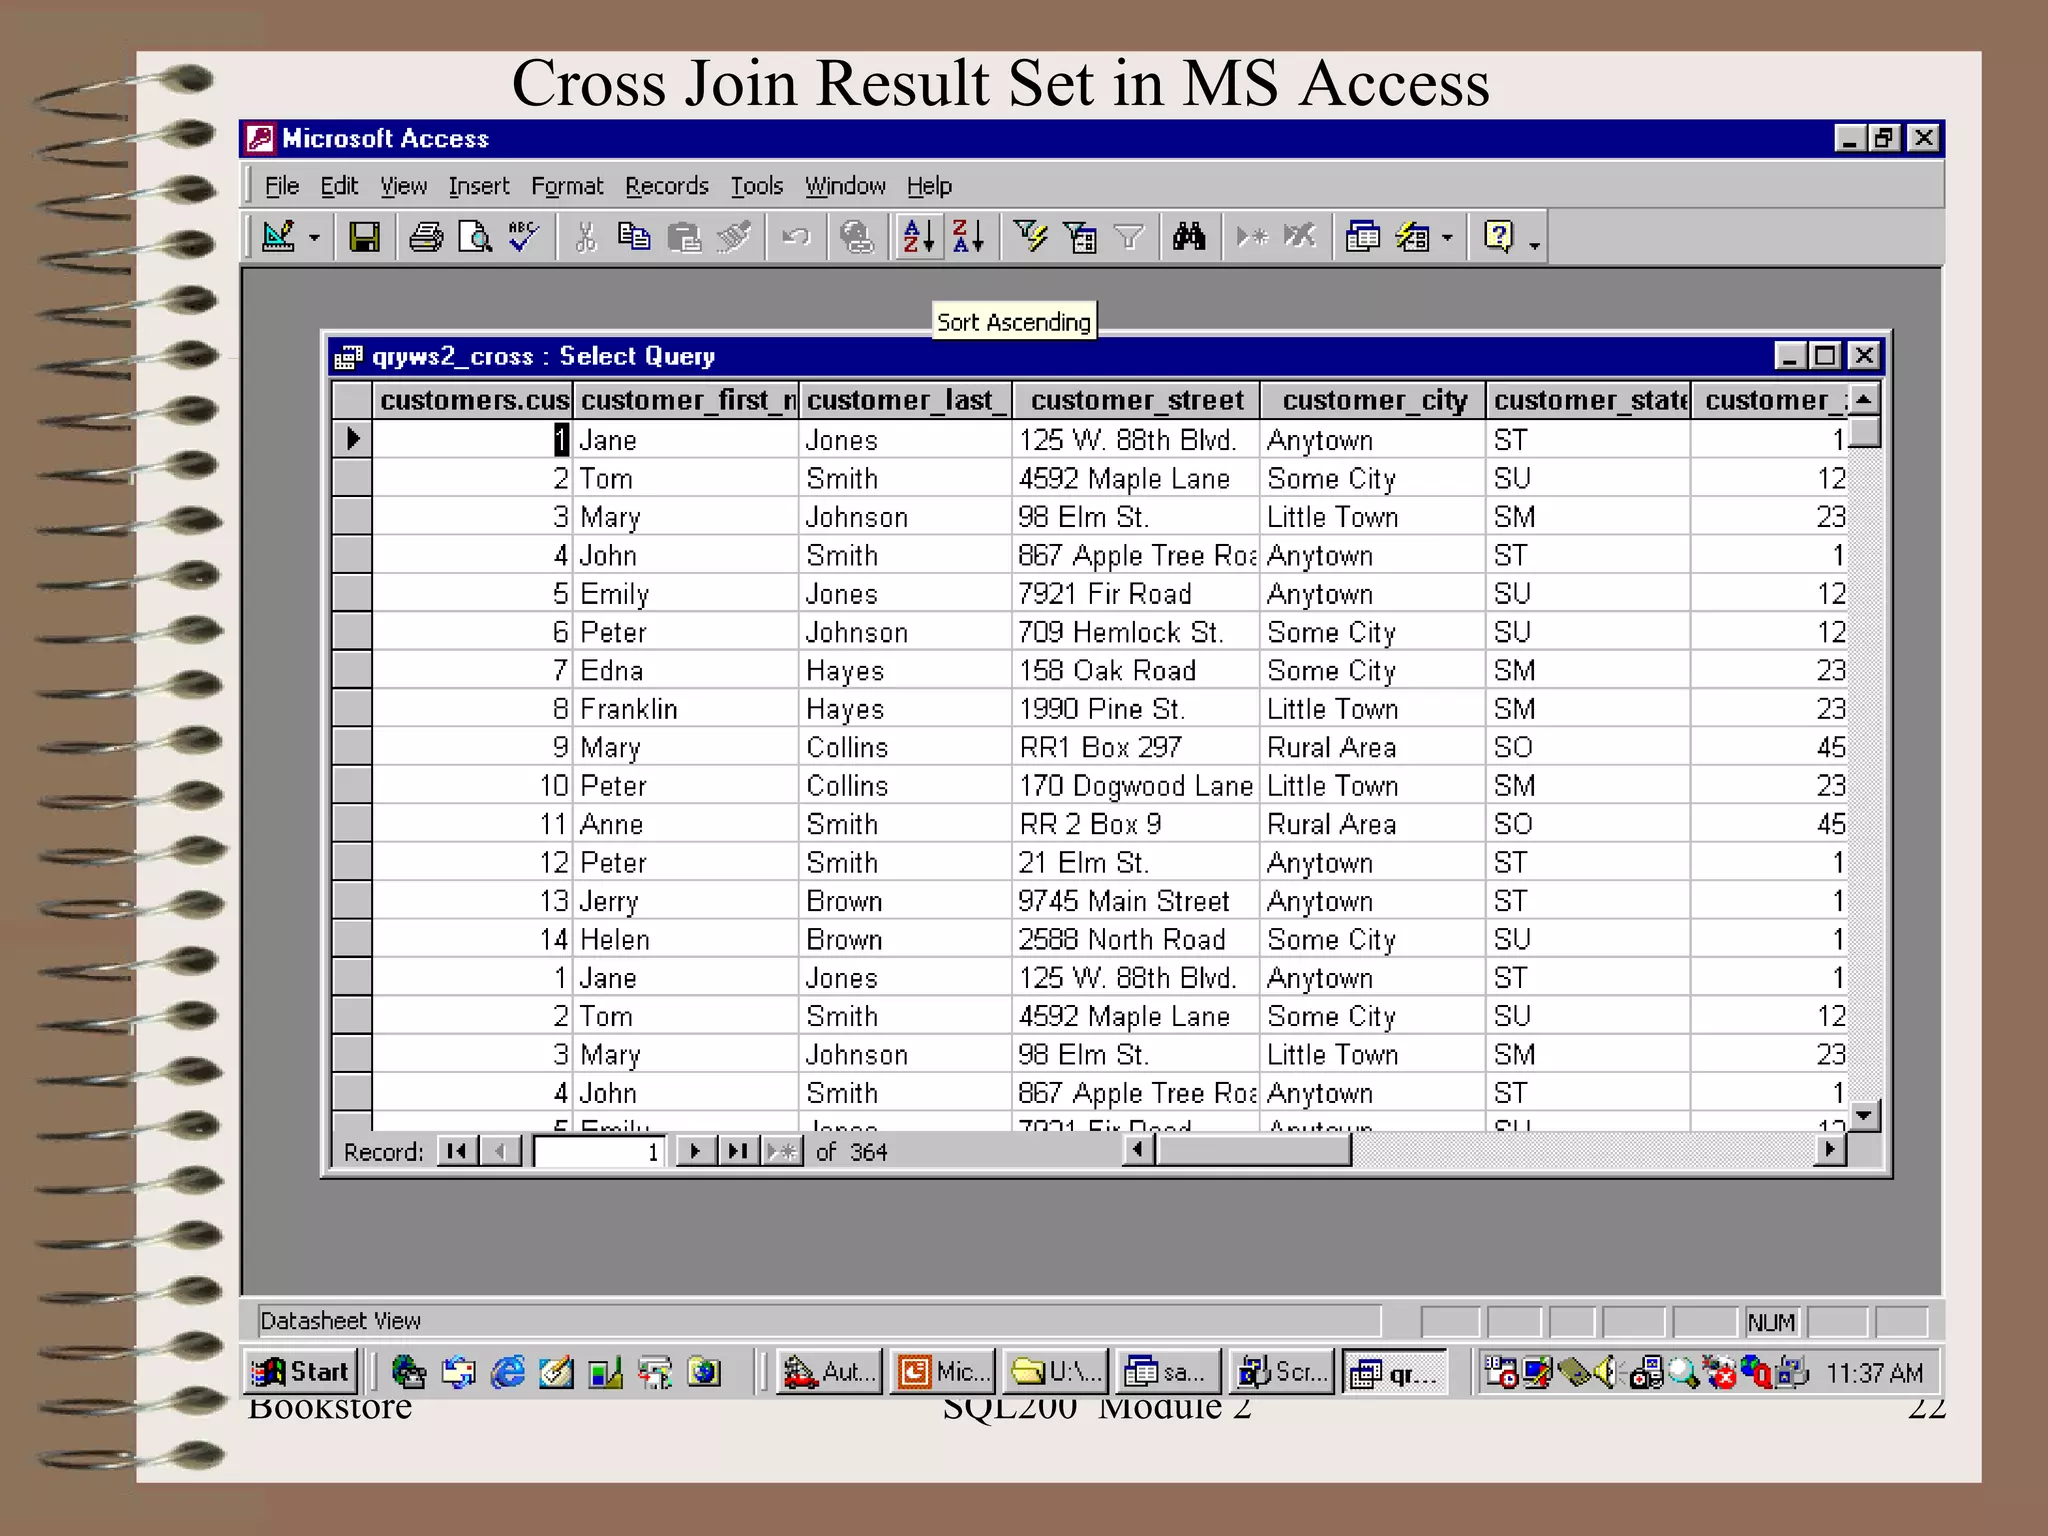
Task: Click the Find binoculars icon
Action: coord(1189,237)
